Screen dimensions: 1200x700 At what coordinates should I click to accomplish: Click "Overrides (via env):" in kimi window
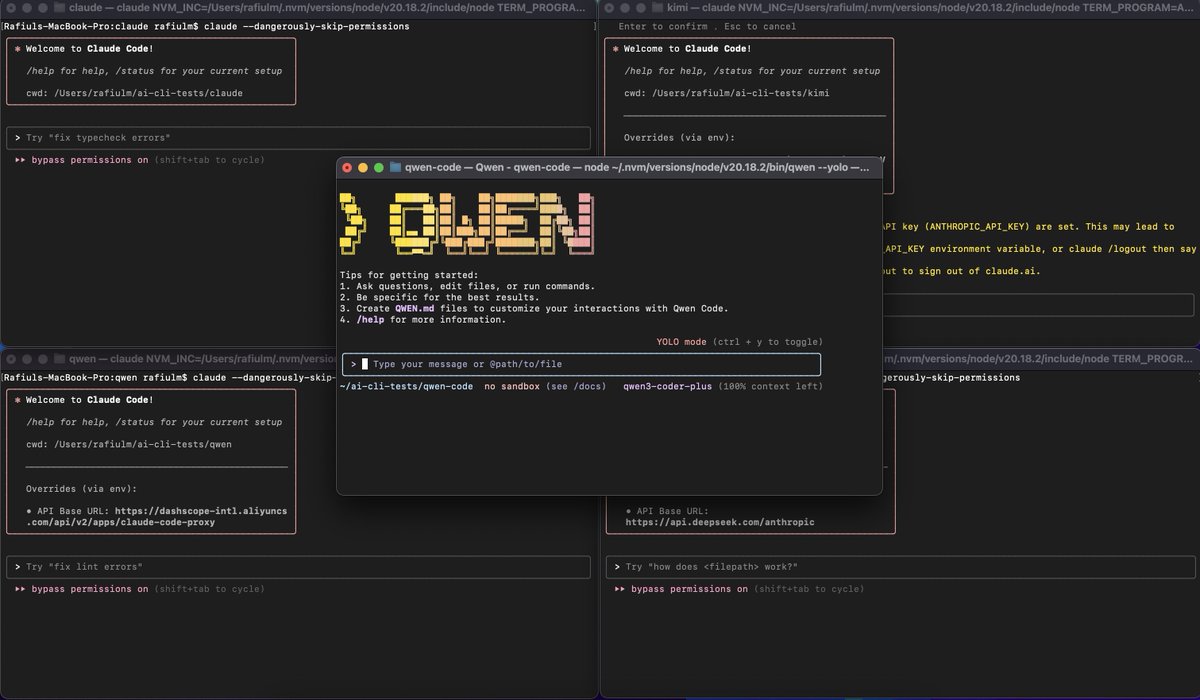pyautogui.click(x=679, y=137)
